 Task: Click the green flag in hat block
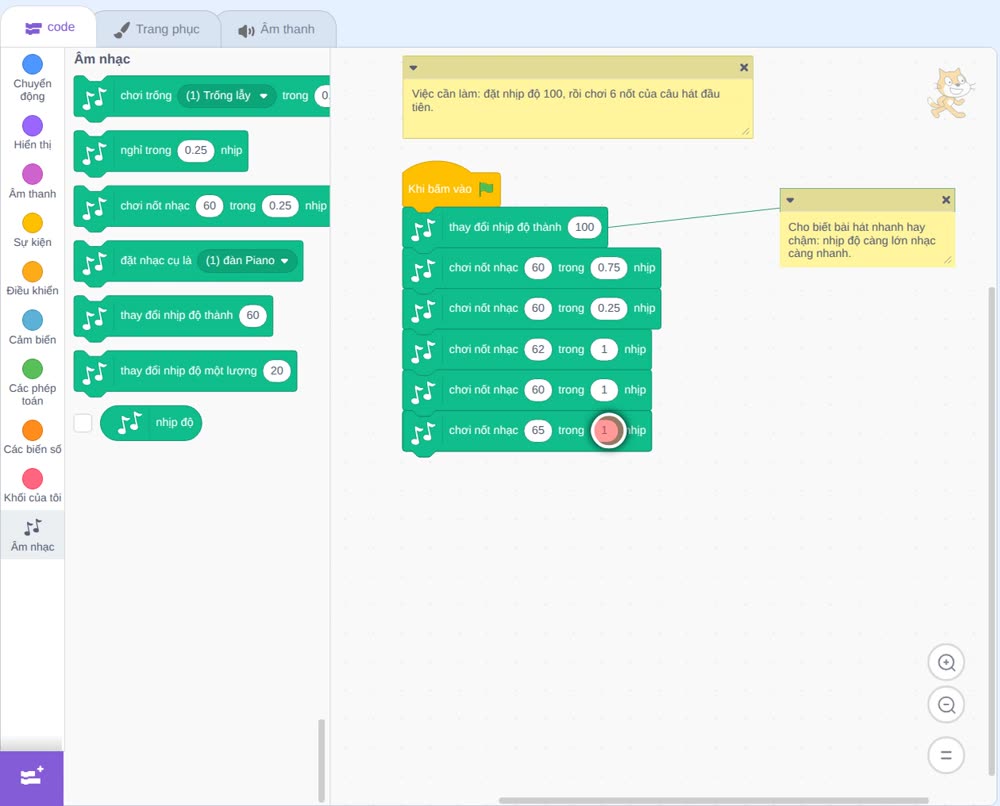[x=487, y=188]
